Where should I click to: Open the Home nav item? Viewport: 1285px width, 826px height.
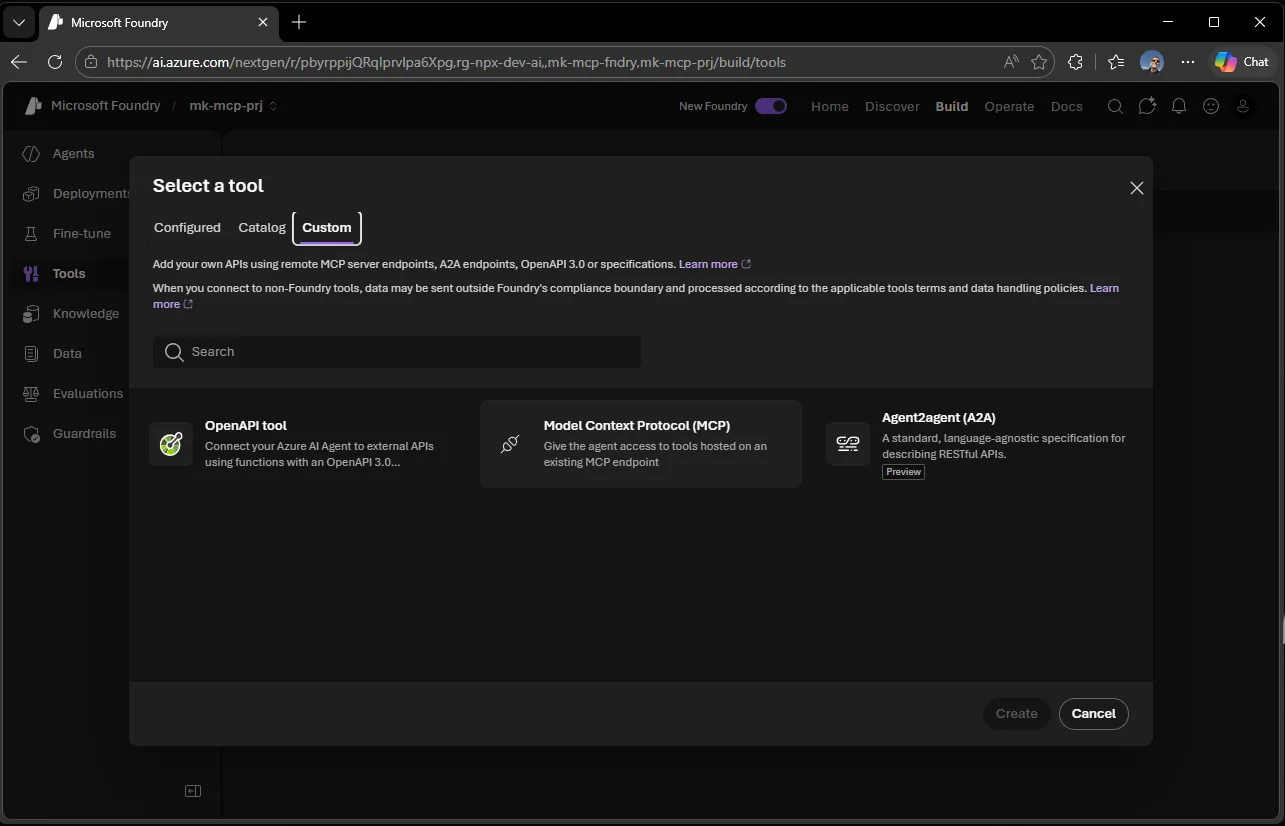pos(830,107)
